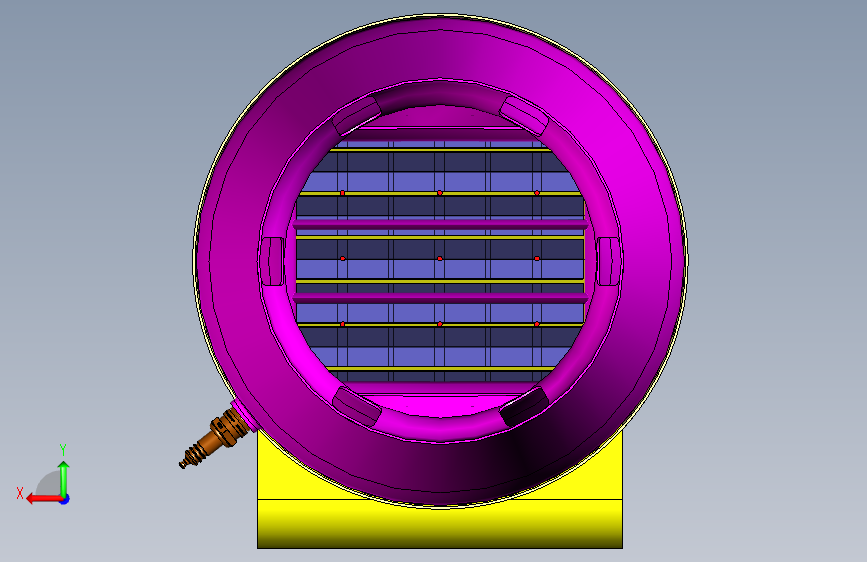This screenshot has height=562, width=867.
Task: Click the red 'X' axis label
Action: [20, 493]
